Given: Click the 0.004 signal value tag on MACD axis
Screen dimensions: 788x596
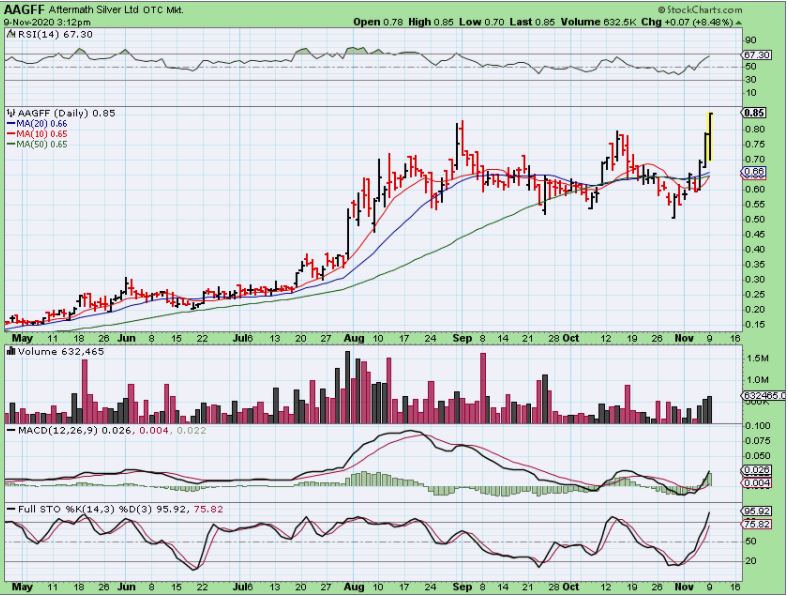Looking at the screenshot, I should [756, 483].
